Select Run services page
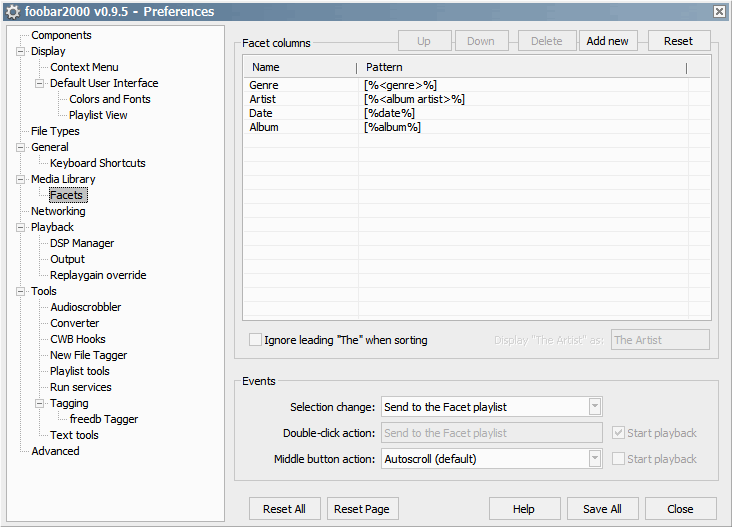The width and height of the screenshot is (732, 527). [81, 387]
